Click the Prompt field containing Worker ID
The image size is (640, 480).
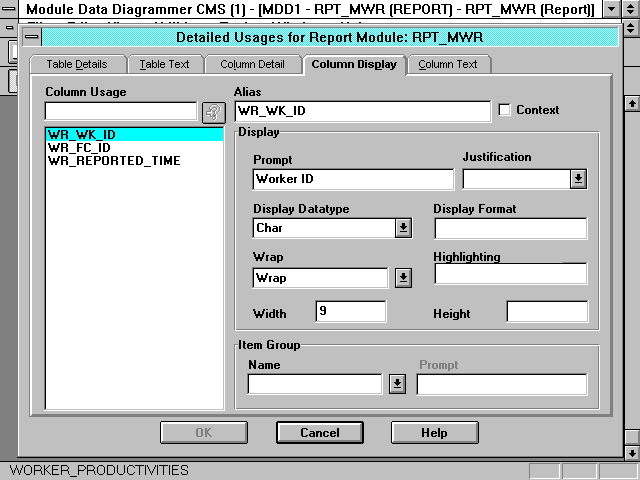pos(352,179)
